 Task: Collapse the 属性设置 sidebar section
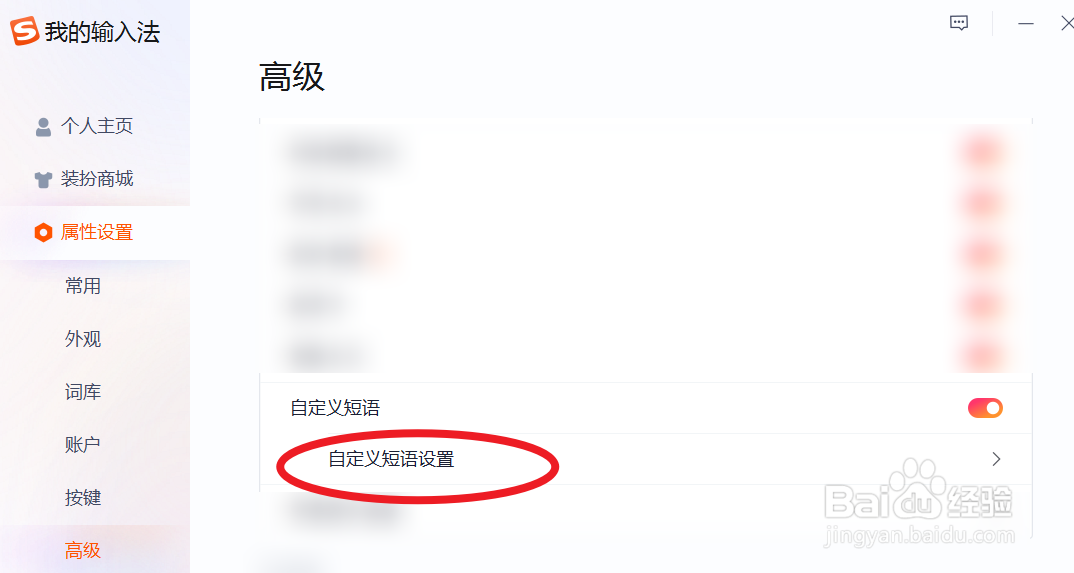point(95,233)
